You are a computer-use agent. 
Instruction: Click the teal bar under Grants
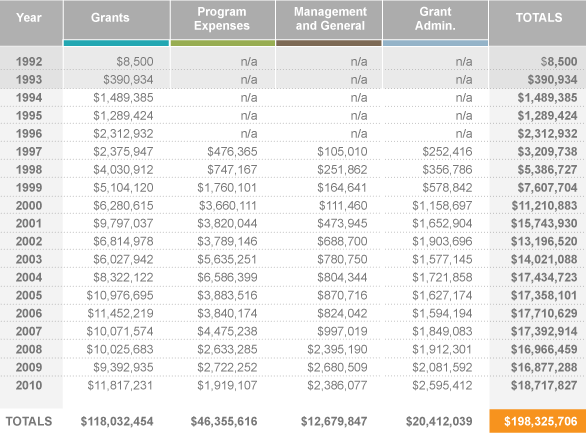point(116,43)
